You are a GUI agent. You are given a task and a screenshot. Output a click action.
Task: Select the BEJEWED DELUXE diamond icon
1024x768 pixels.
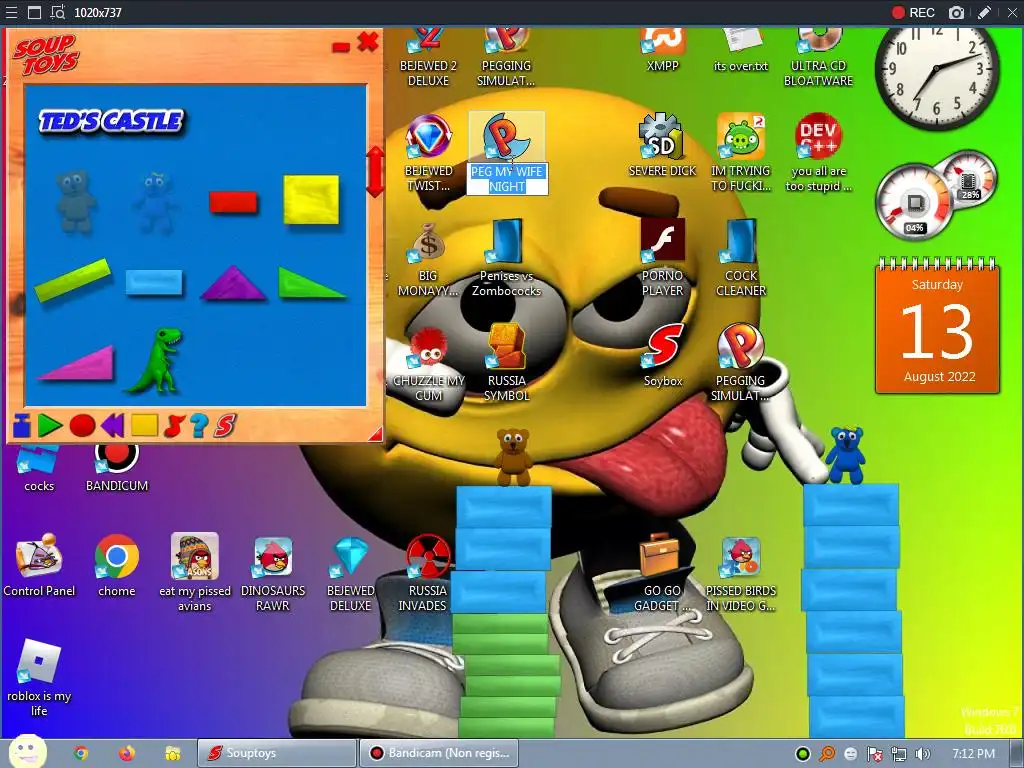[x=351, y=573]
